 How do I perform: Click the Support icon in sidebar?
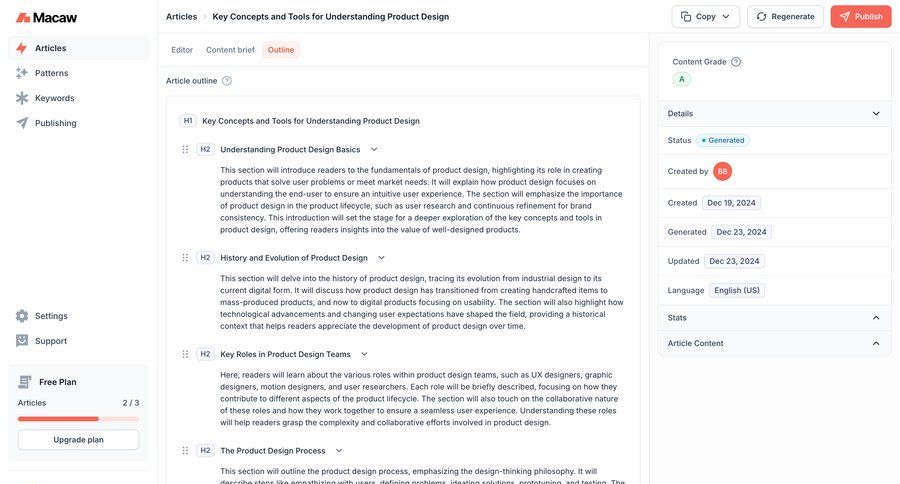22,341
